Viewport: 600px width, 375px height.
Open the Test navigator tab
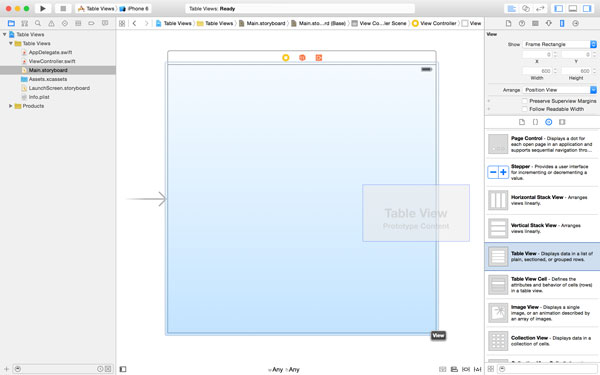(x=65, y=23)
